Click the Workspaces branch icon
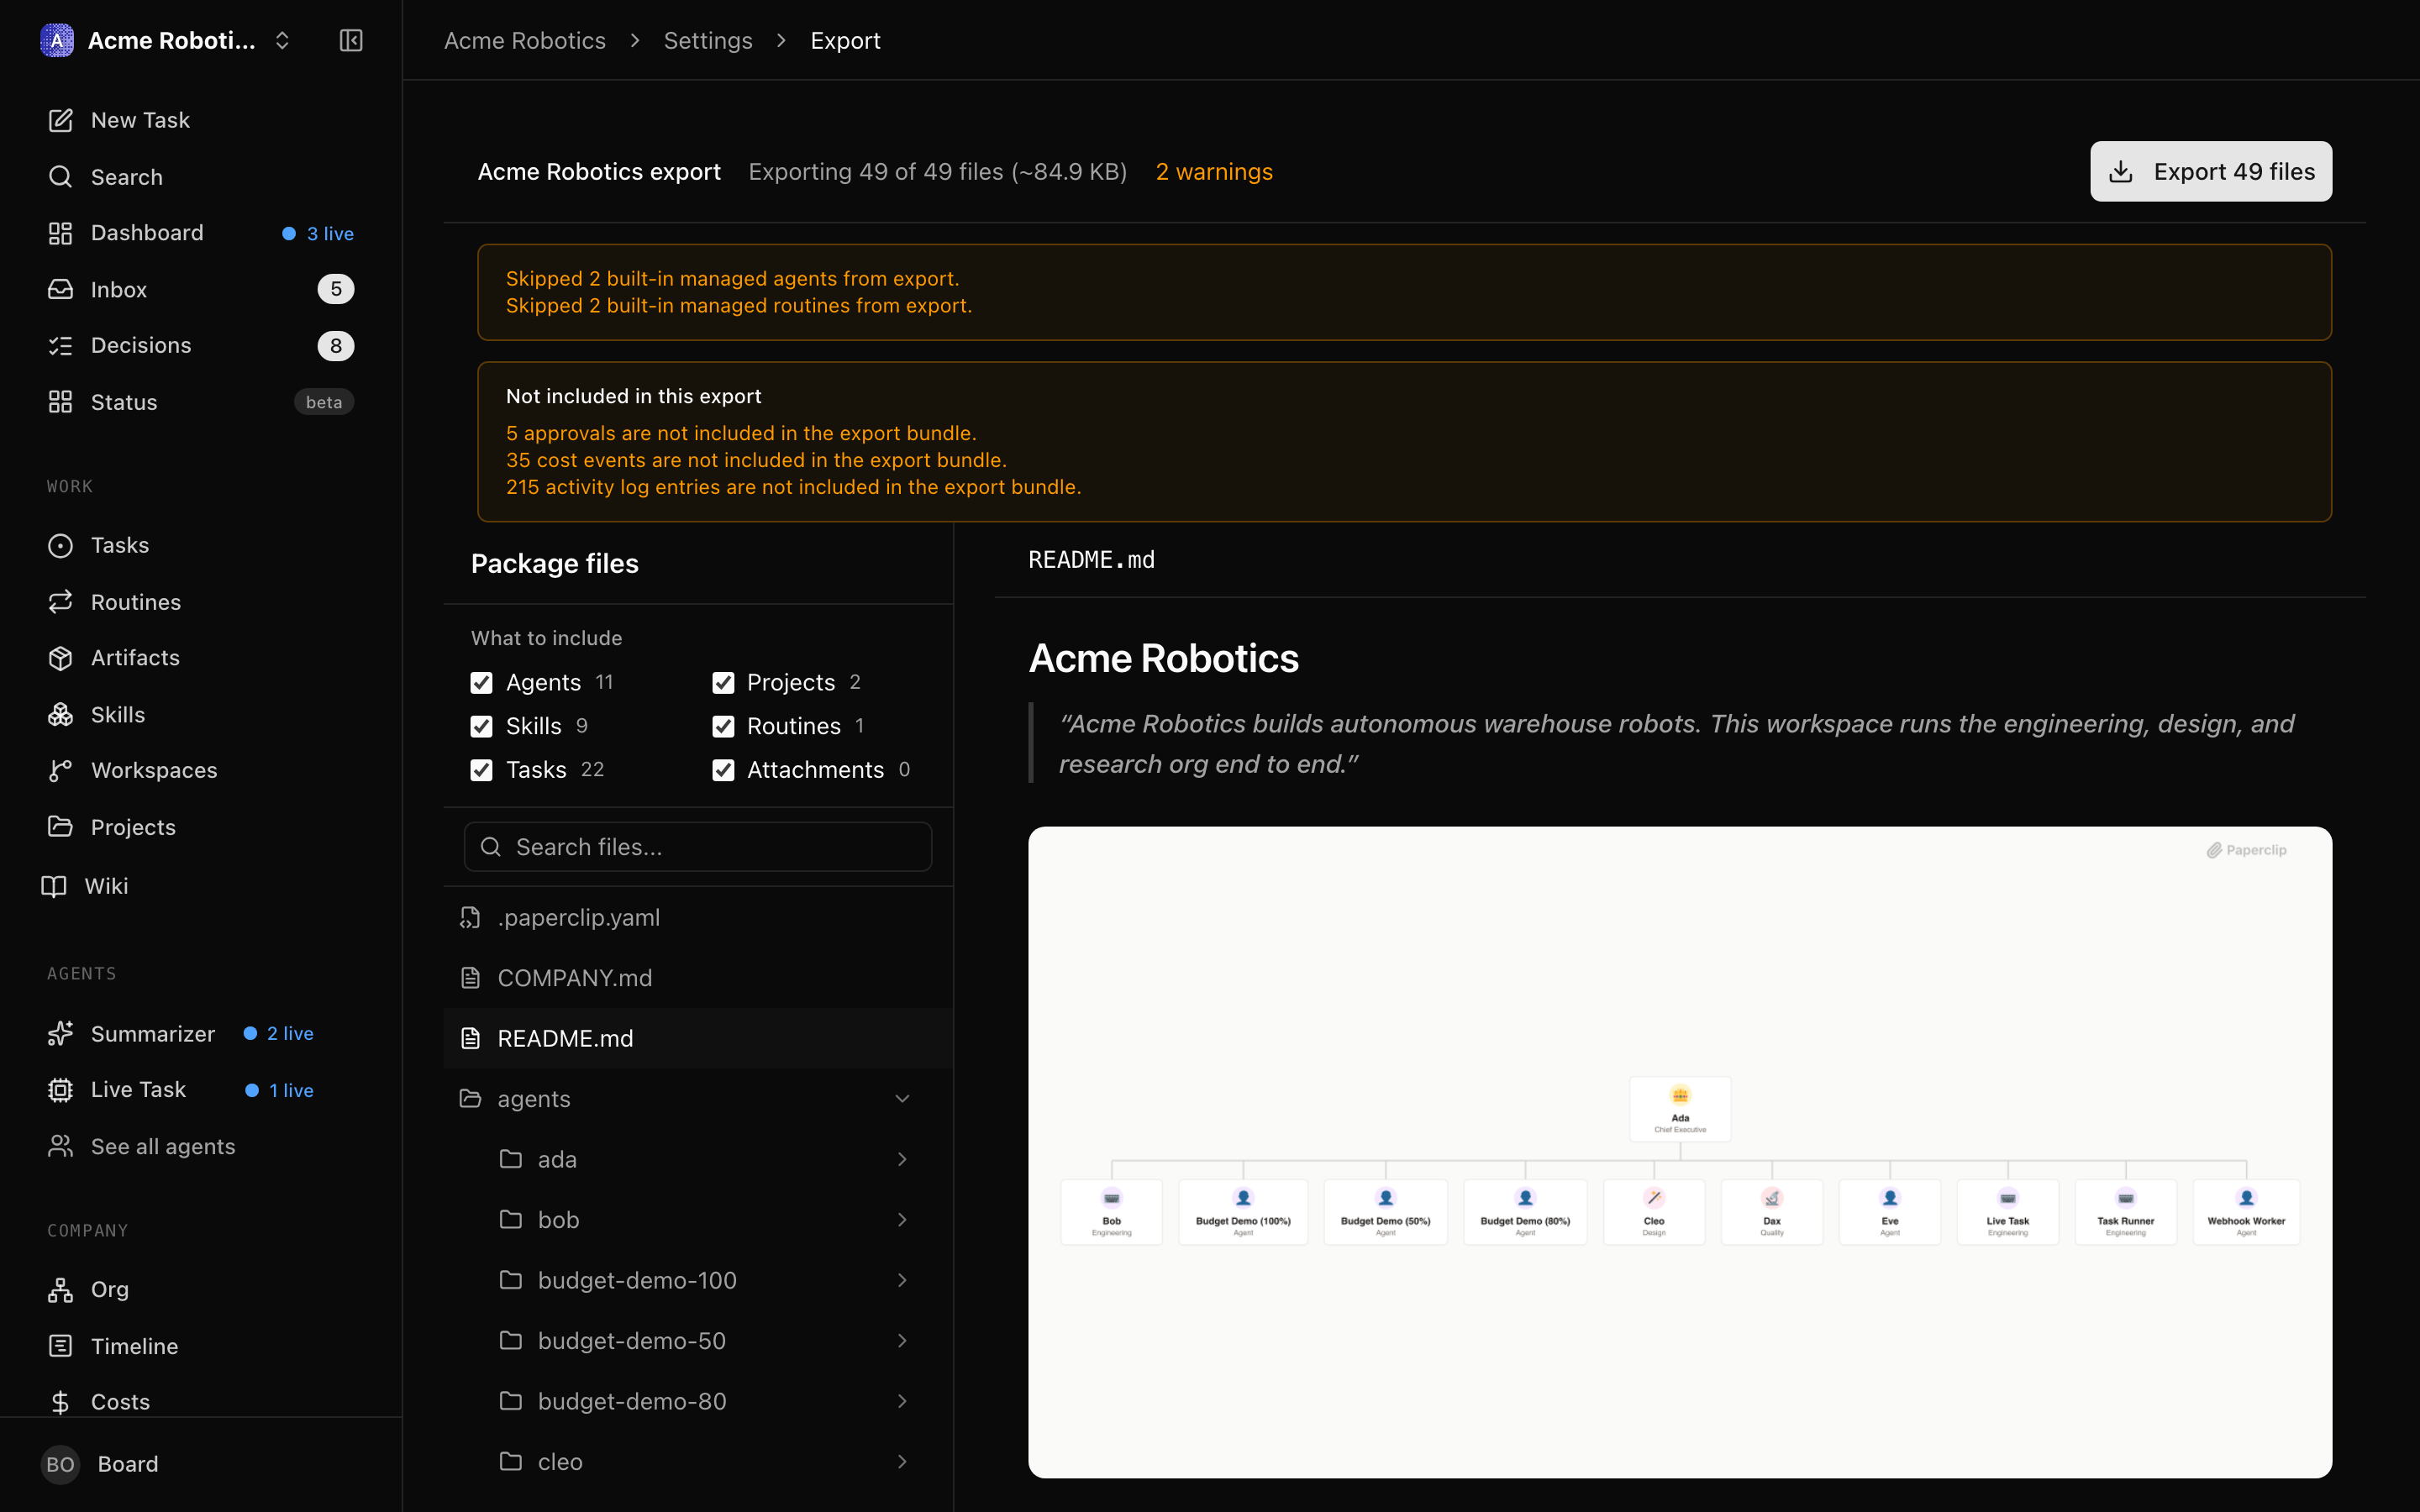 pos(61,770)
